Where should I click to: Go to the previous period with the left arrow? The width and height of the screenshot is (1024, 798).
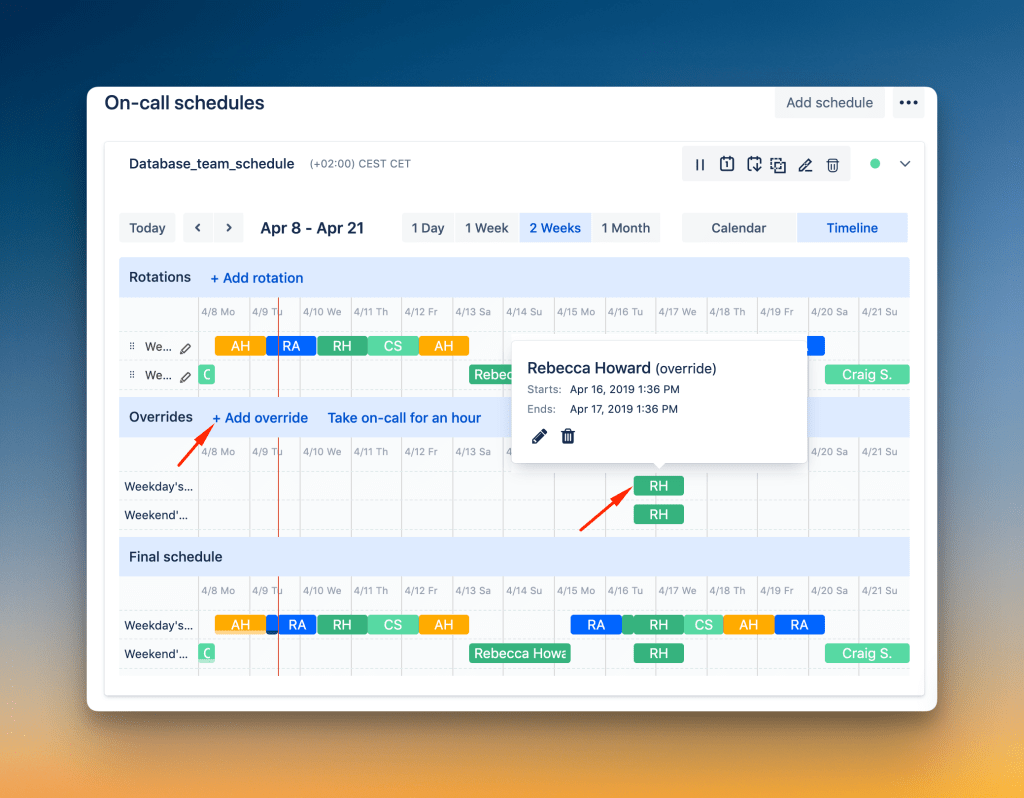click(x=197, y=227)
